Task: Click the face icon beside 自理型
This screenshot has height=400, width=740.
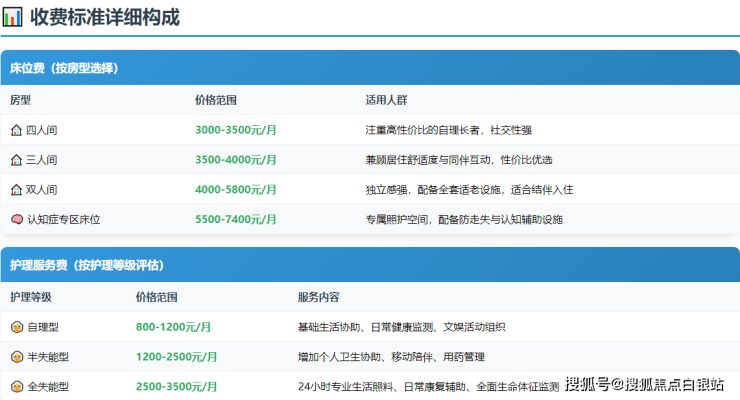Action: point(16,327)
